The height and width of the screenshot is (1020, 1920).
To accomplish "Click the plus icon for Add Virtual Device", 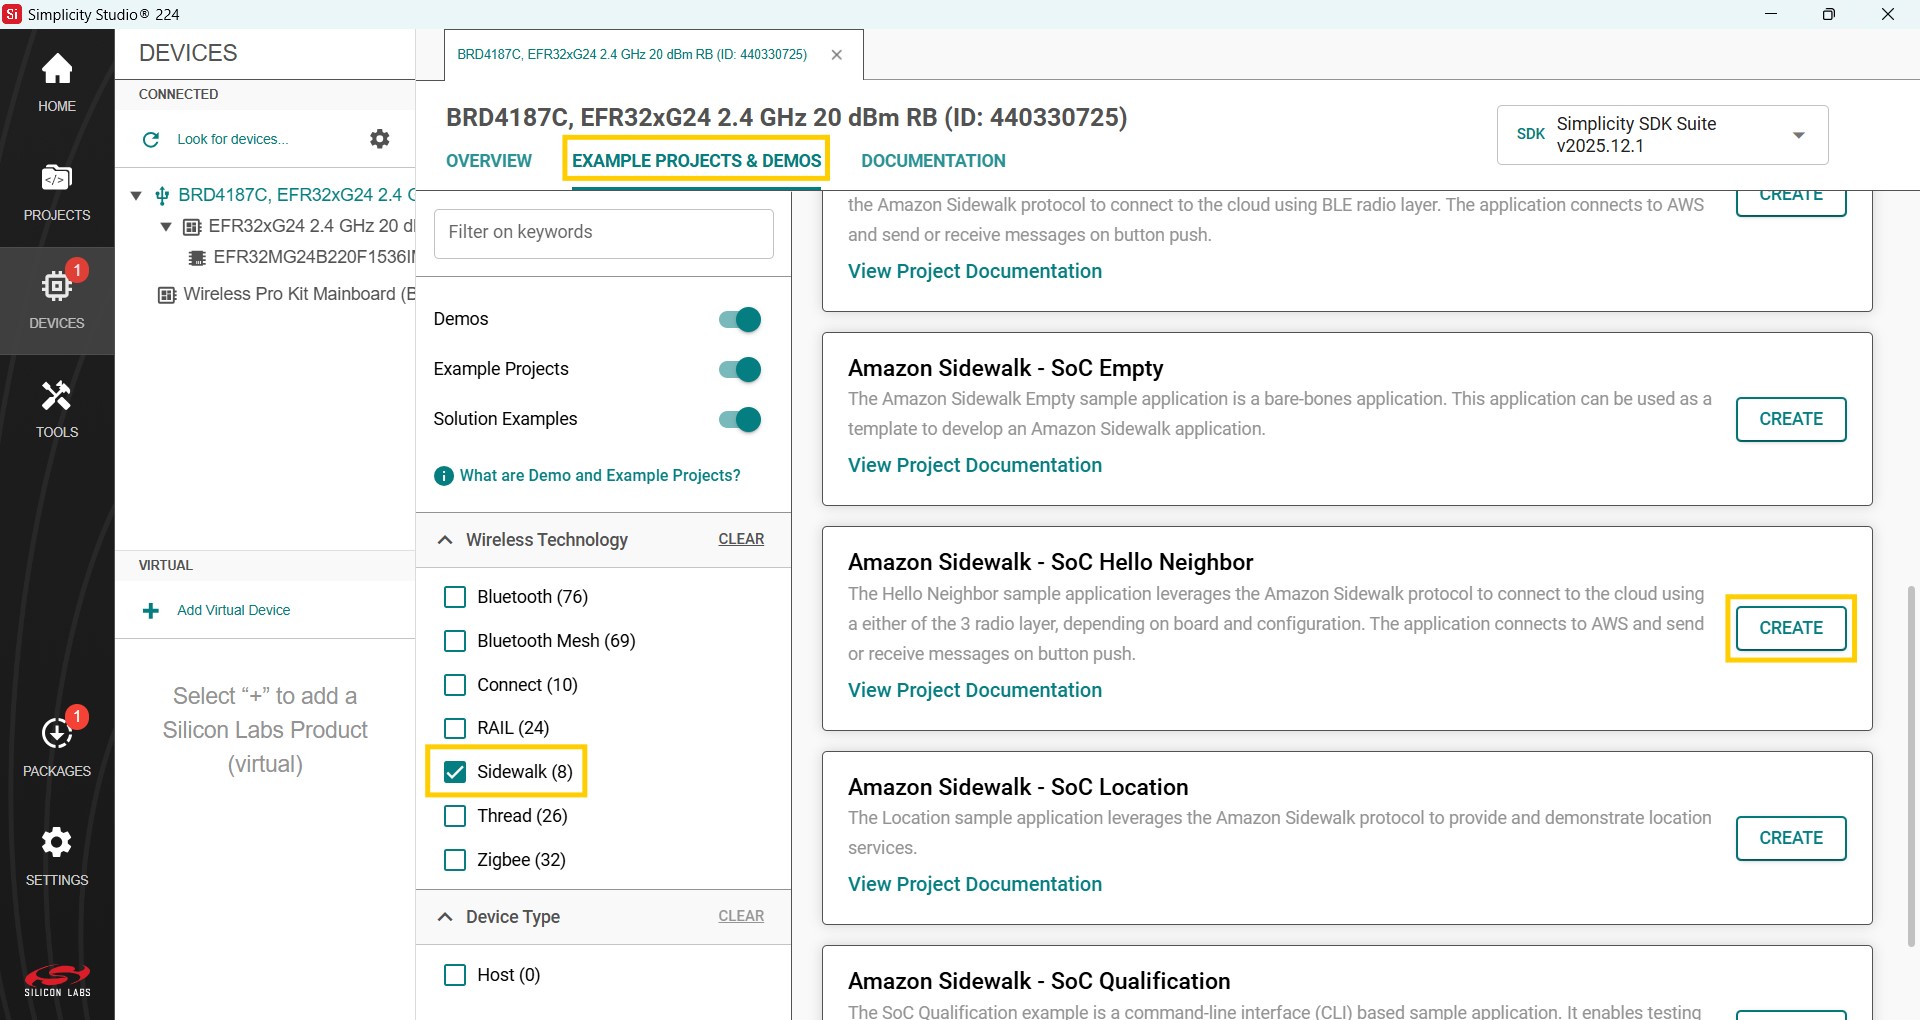I will [x=151, y=611].
